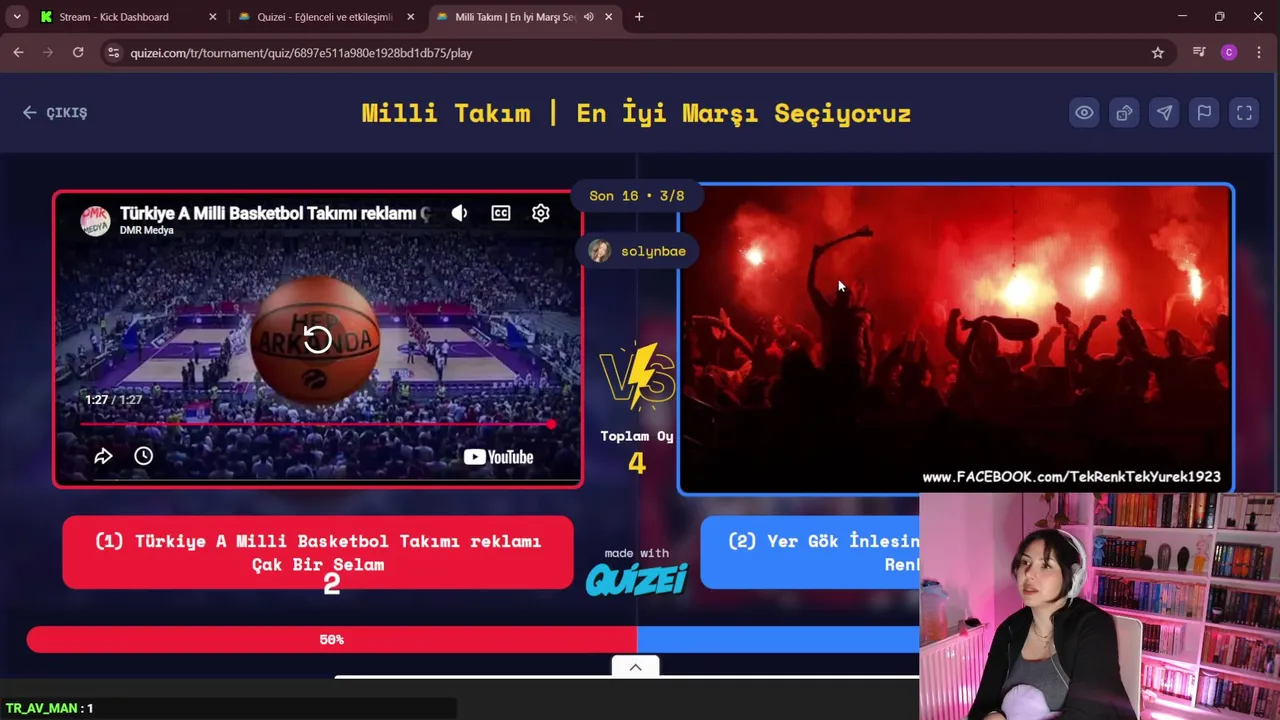Click the eye preview icon in quiz header
The width and height of the screenshot is (1280, 720).
pos(1084,113)
